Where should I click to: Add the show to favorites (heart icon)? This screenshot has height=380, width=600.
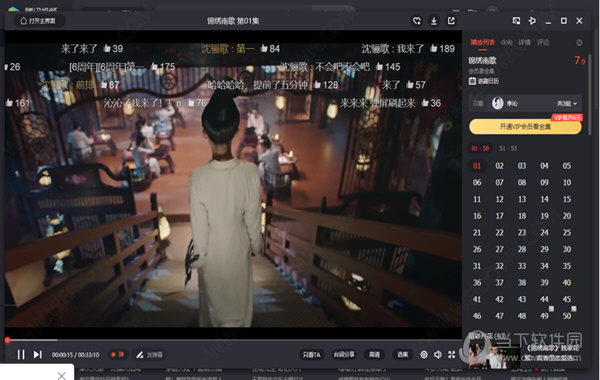click(x=417, y=21)
